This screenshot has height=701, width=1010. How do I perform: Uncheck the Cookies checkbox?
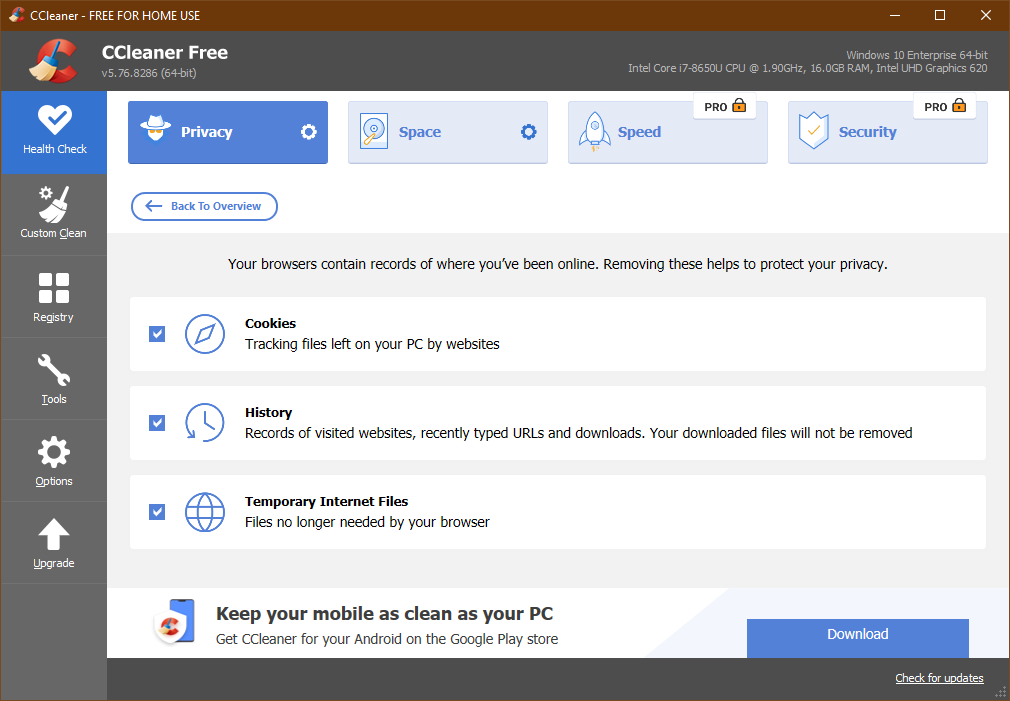pos(157,334)
